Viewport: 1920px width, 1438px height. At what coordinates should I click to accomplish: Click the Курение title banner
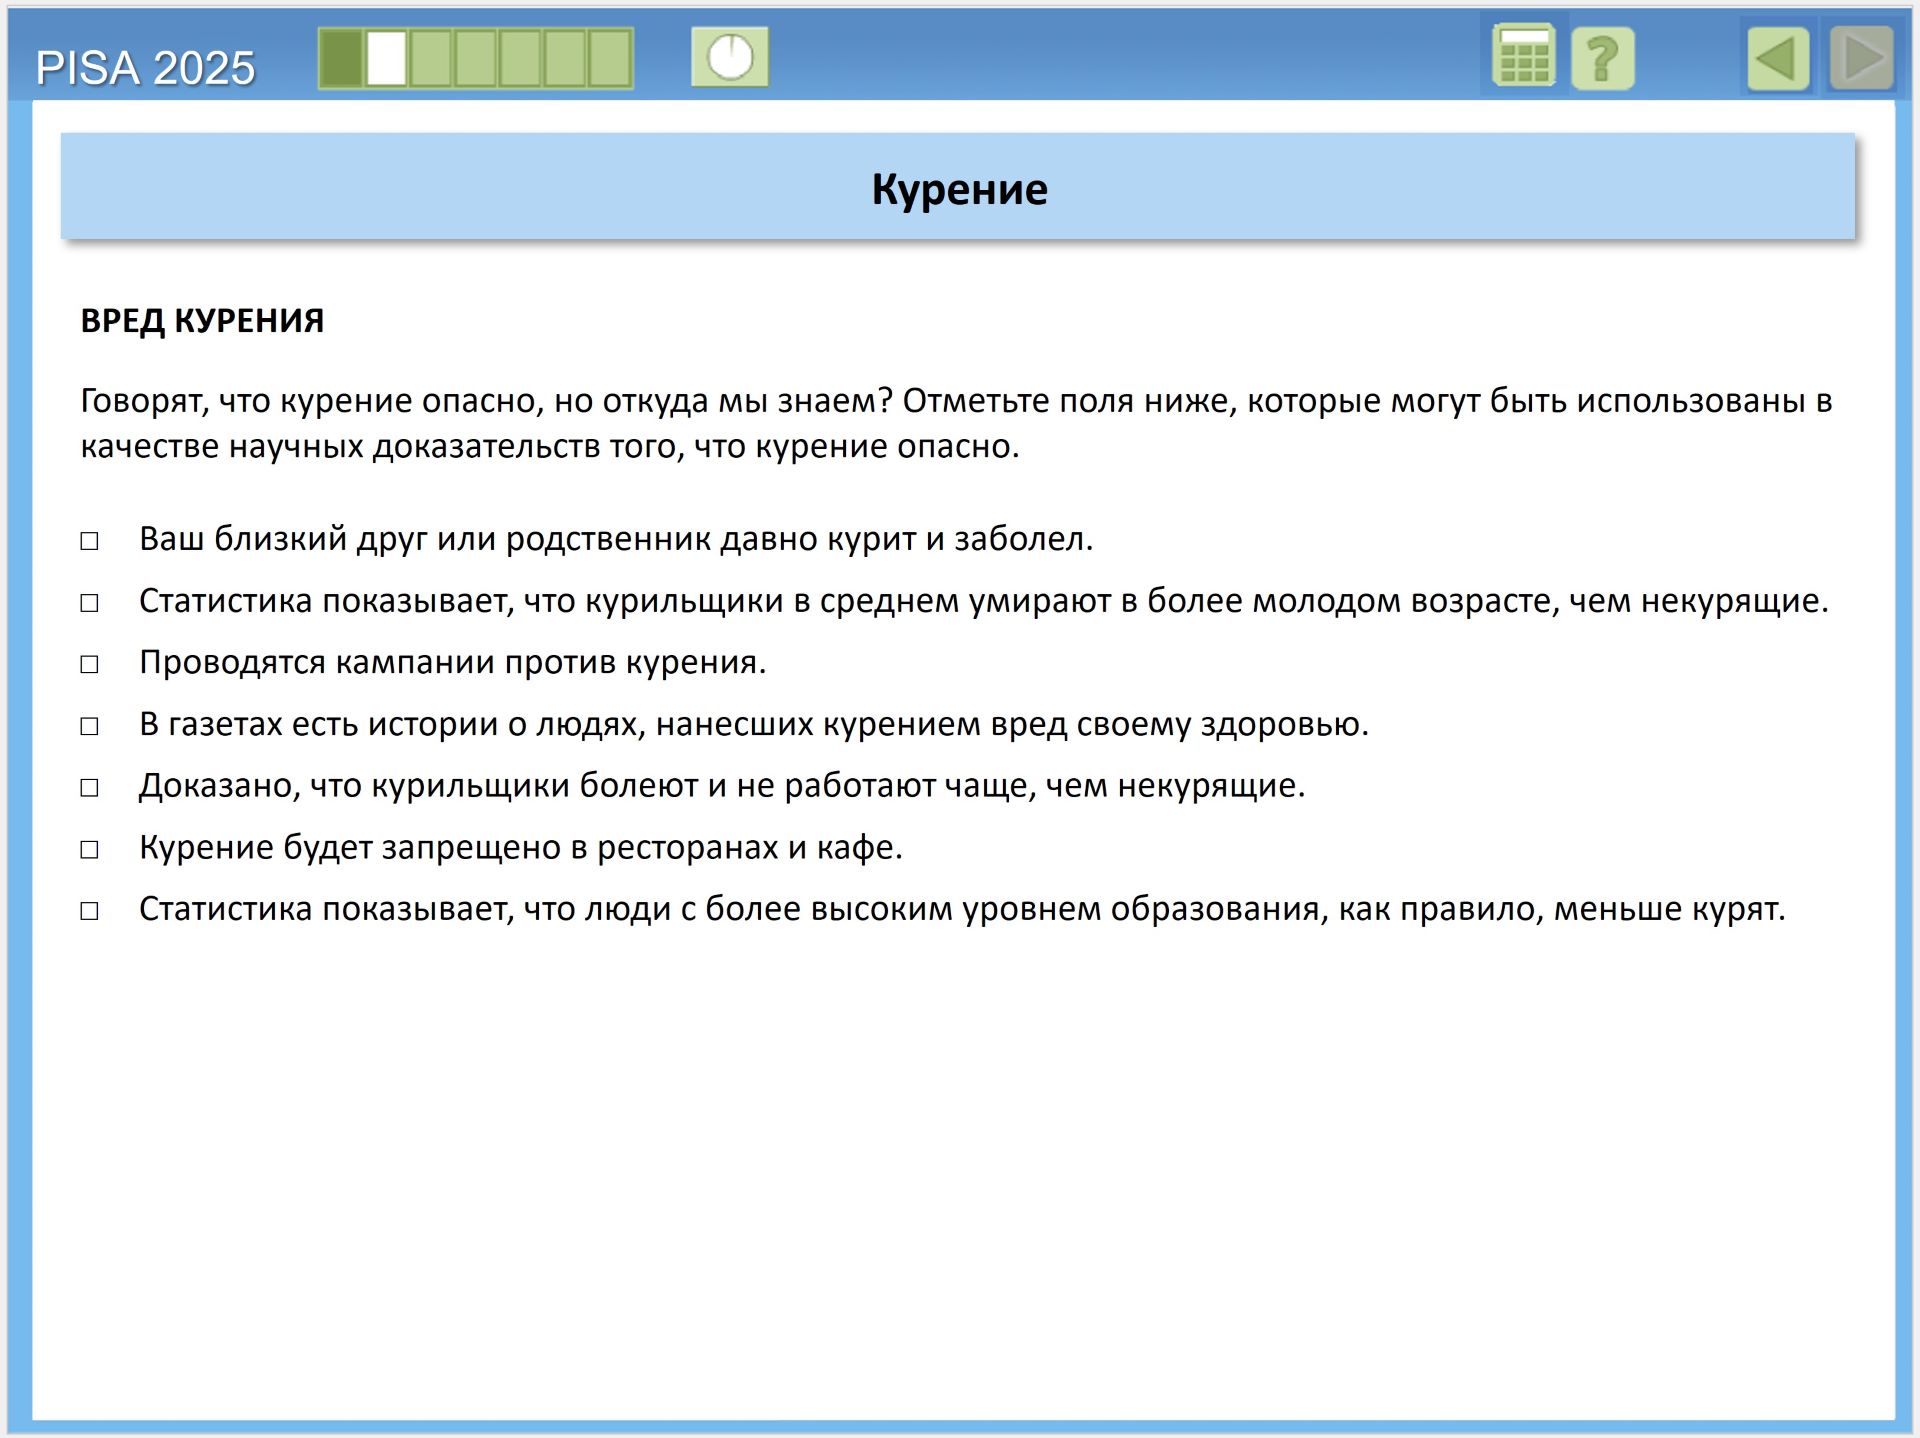[x=958, y=187]
